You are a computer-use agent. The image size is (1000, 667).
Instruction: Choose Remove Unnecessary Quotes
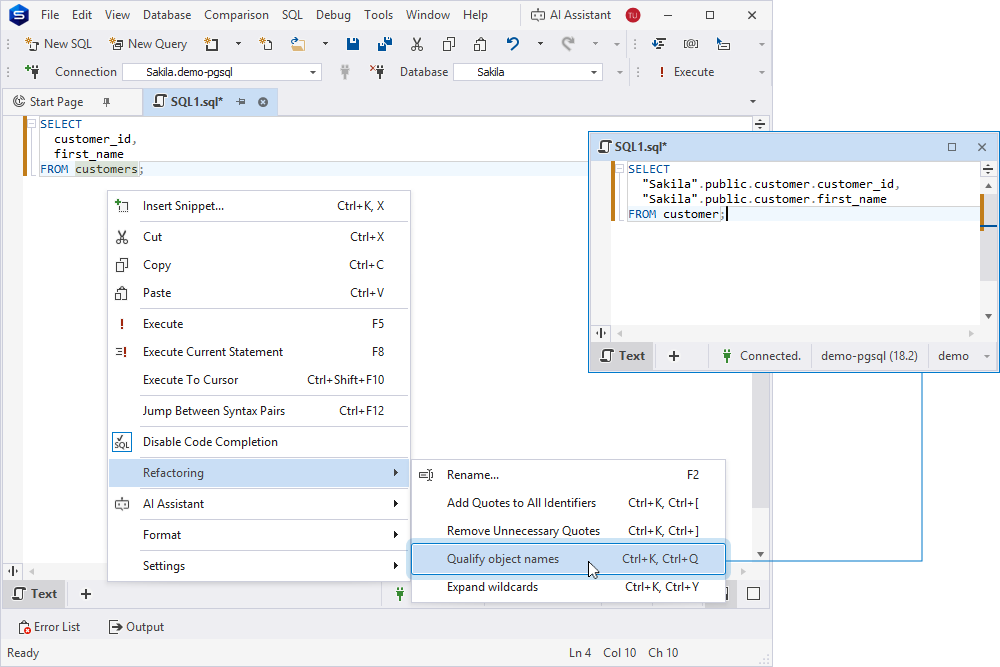(568, 531)
